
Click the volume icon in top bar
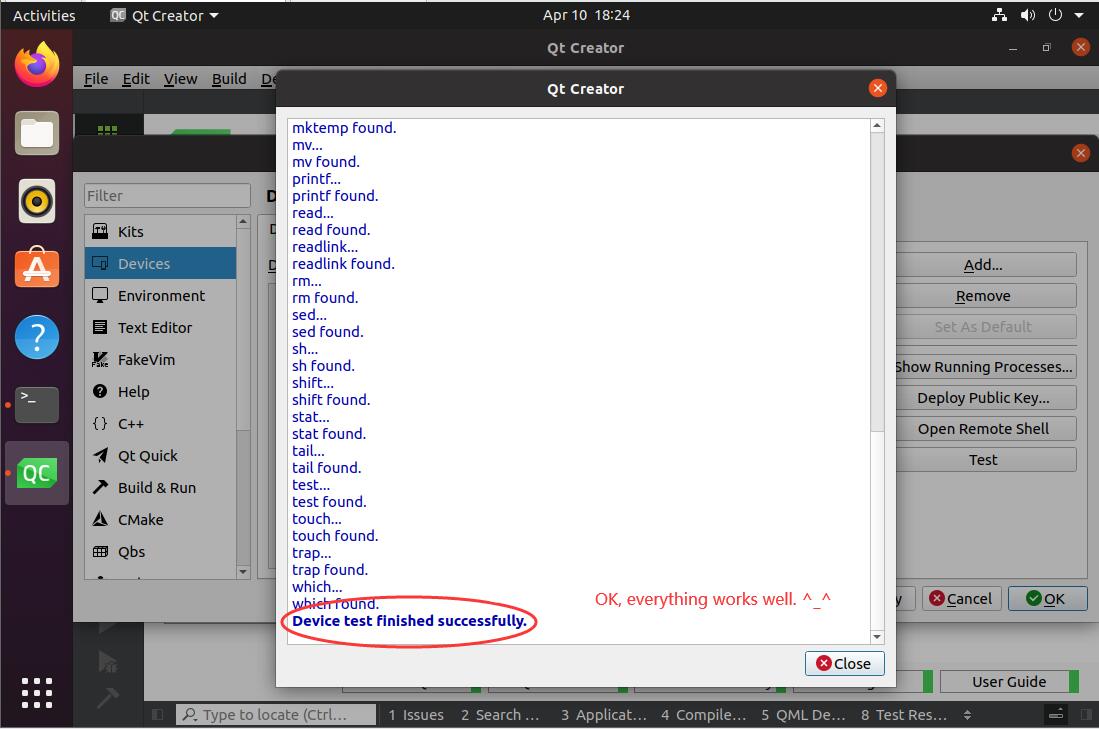pos(1028,15)
